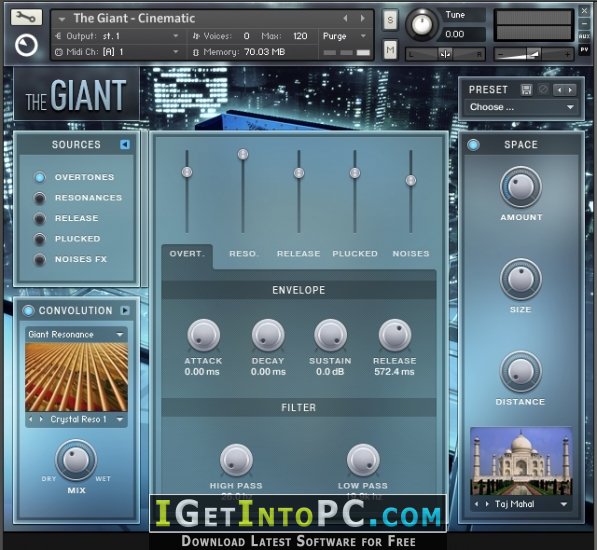The image size is (597, 550).
Task: Collapse Sources panel with blue arrow
Action: click(x=125, y=144)
